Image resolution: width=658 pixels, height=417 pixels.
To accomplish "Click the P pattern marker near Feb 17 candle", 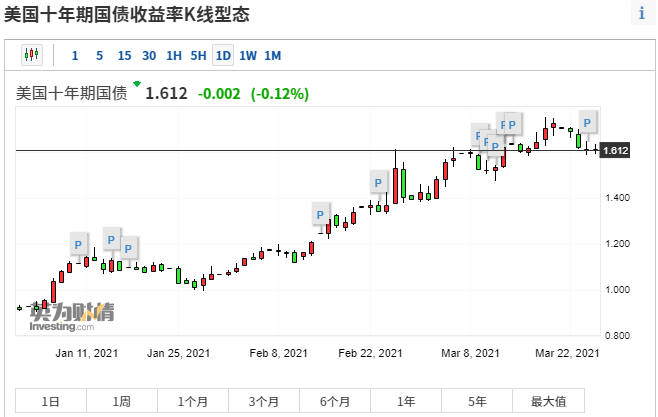I will [x=320, y=214].
